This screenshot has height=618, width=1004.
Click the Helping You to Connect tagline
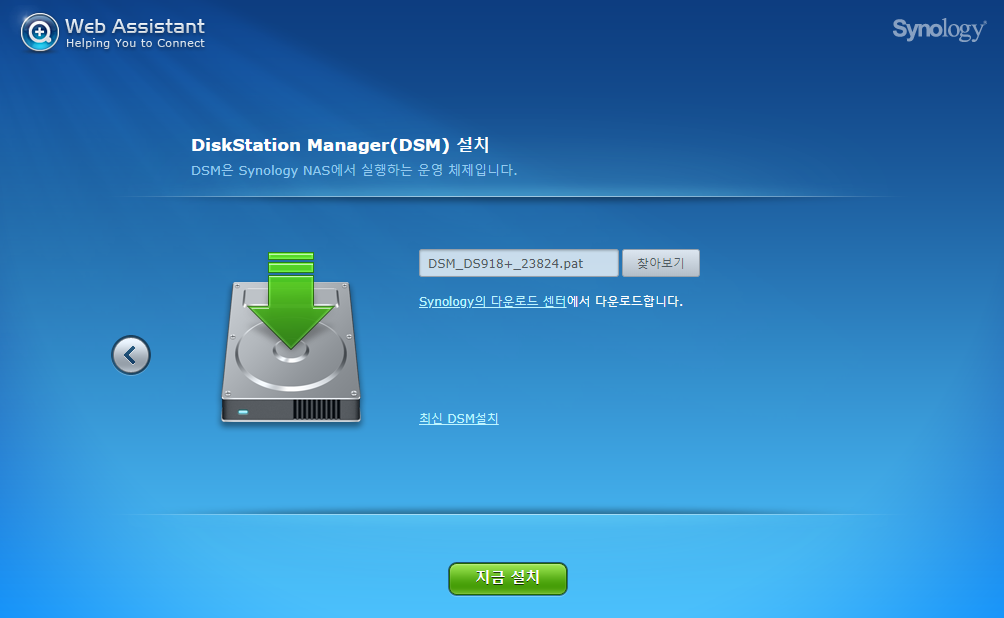pyautogui.click(x=135, y=43)
